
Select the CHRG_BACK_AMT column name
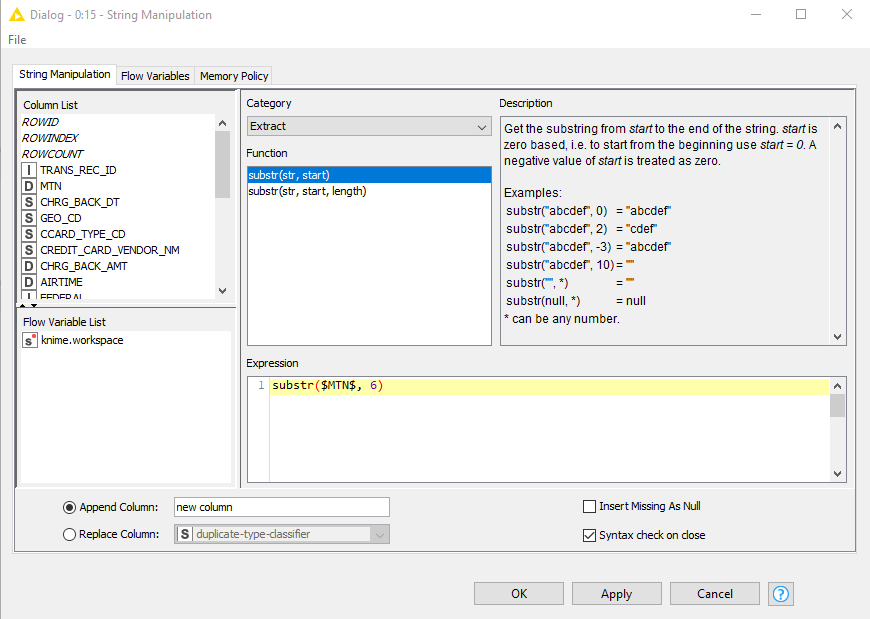[84, 267]
